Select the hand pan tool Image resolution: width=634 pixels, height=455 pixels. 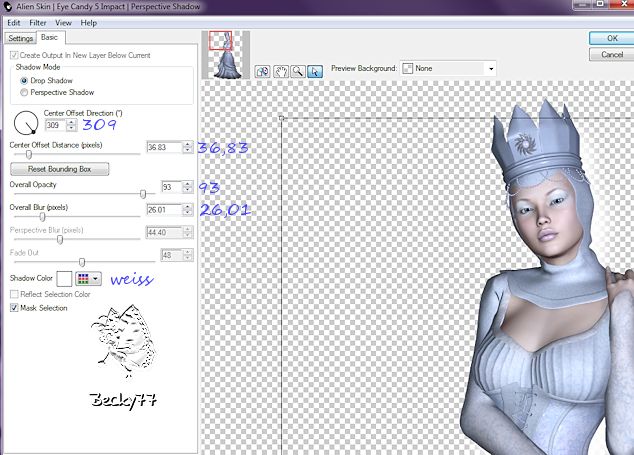point(281,72)
